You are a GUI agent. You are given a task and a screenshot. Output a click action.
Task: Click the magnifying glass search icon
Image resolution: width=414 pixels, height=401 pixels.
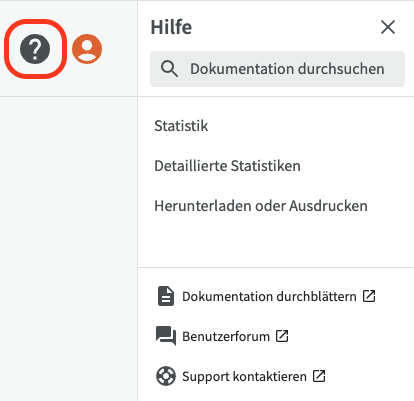[169, 69]
